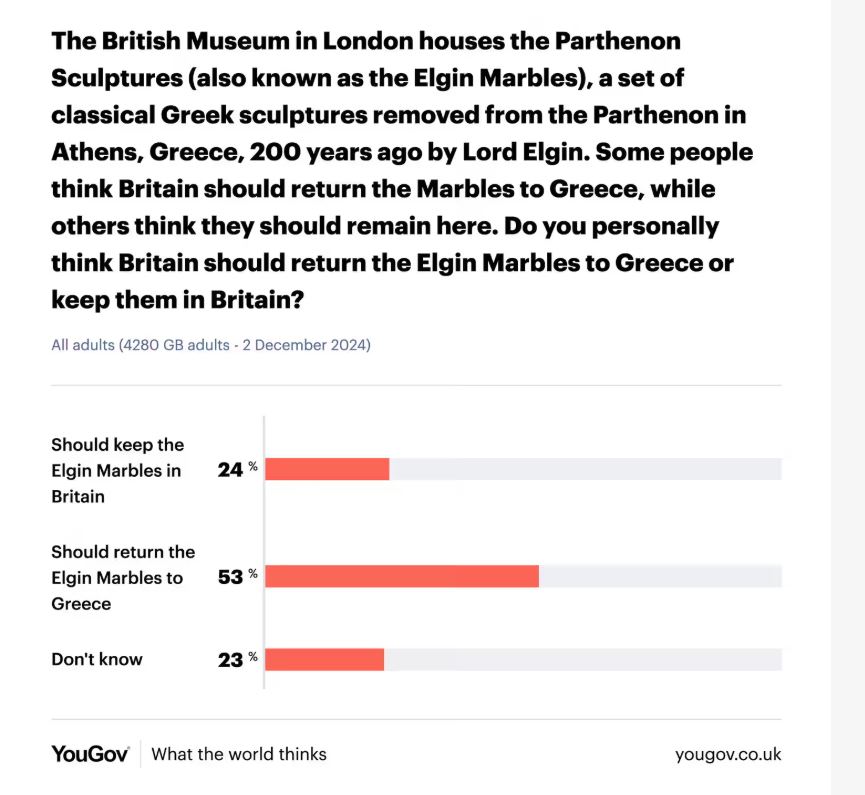Select 'Should return the Elgin Marbles to Greece' label
Viewport: 865px width, 795px height.
point(123,578)
